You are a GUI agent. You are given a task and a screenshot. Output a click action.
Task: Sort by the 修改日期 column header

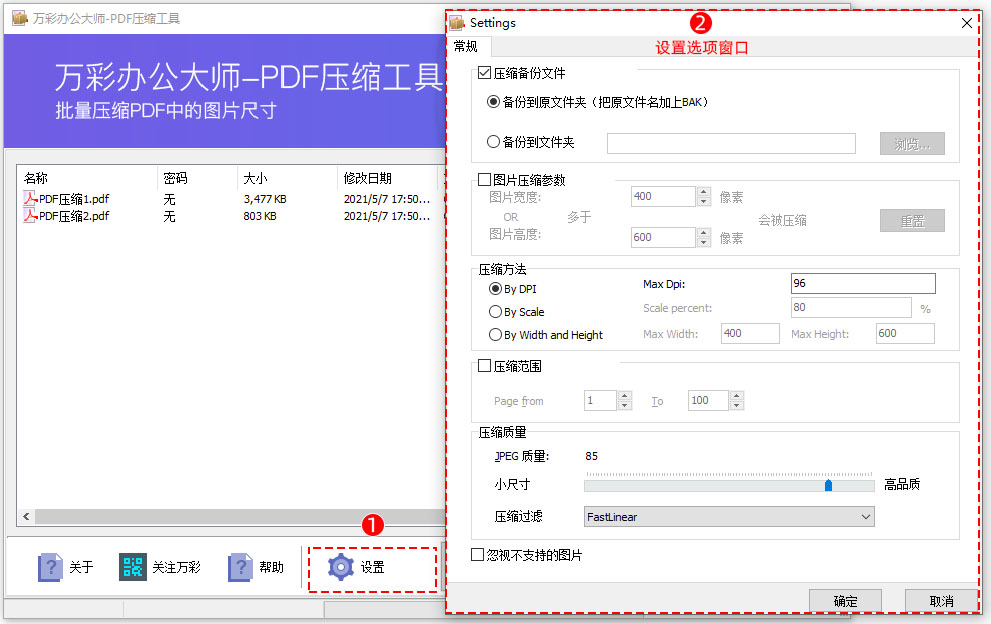point(387,178)
